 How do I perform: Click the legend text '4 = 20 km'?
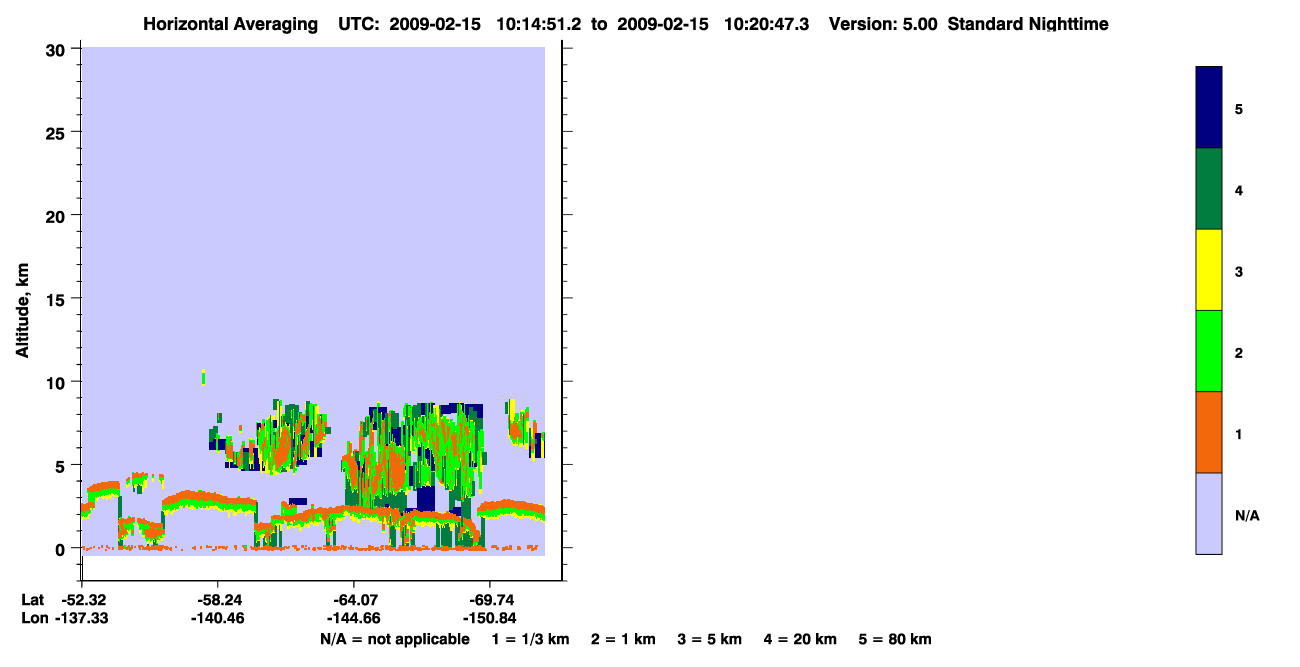800,640
